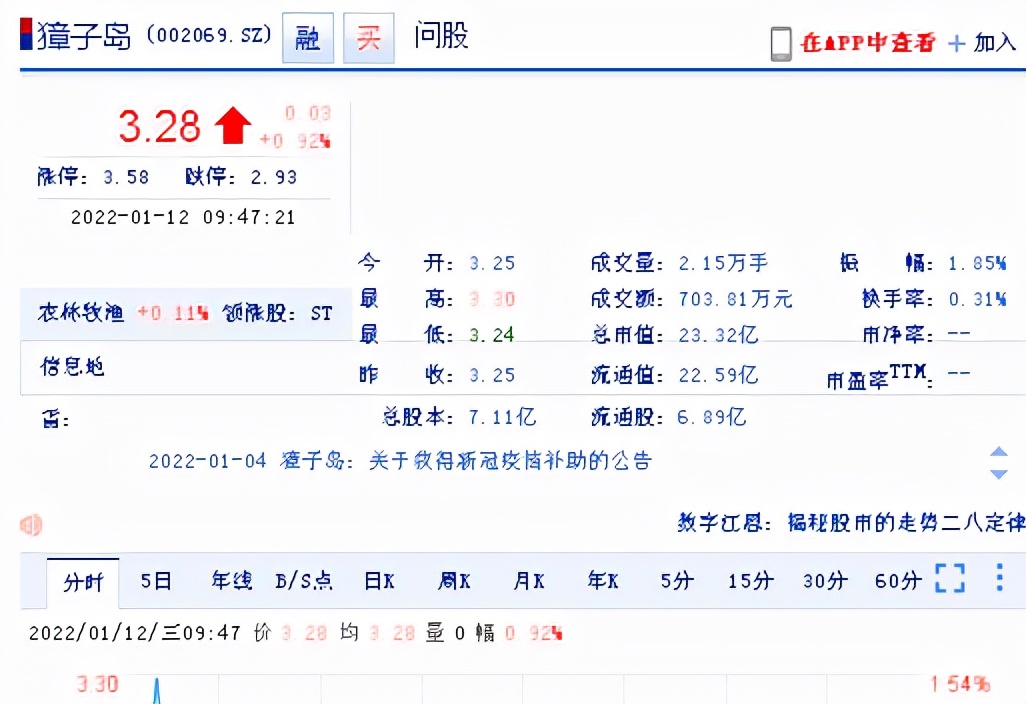
Task: Switch to the 30分 chart tab
Action: 825,581
